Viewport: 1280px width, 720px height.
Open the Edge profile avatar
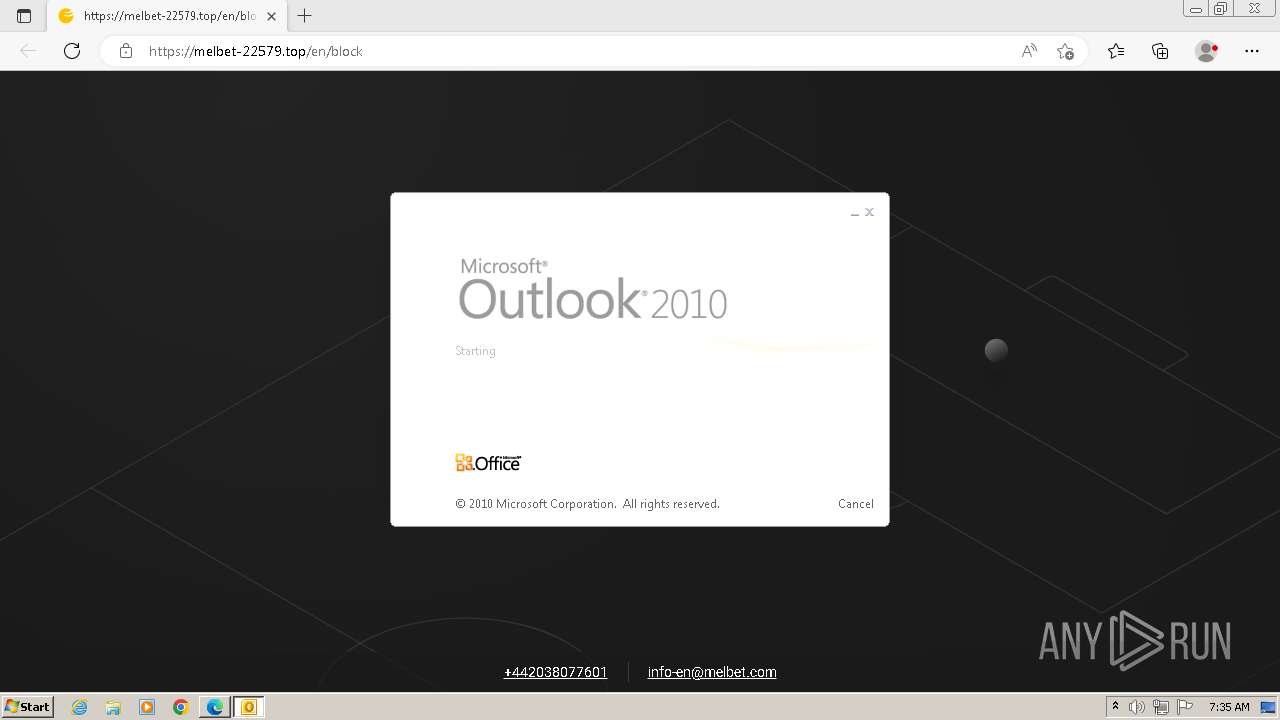[1206, 51]
